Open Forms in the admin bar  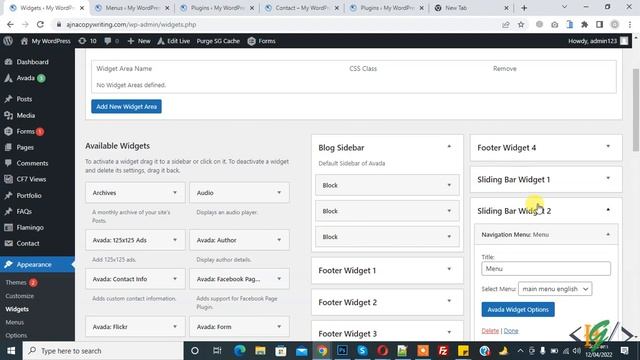pos(261,41)
